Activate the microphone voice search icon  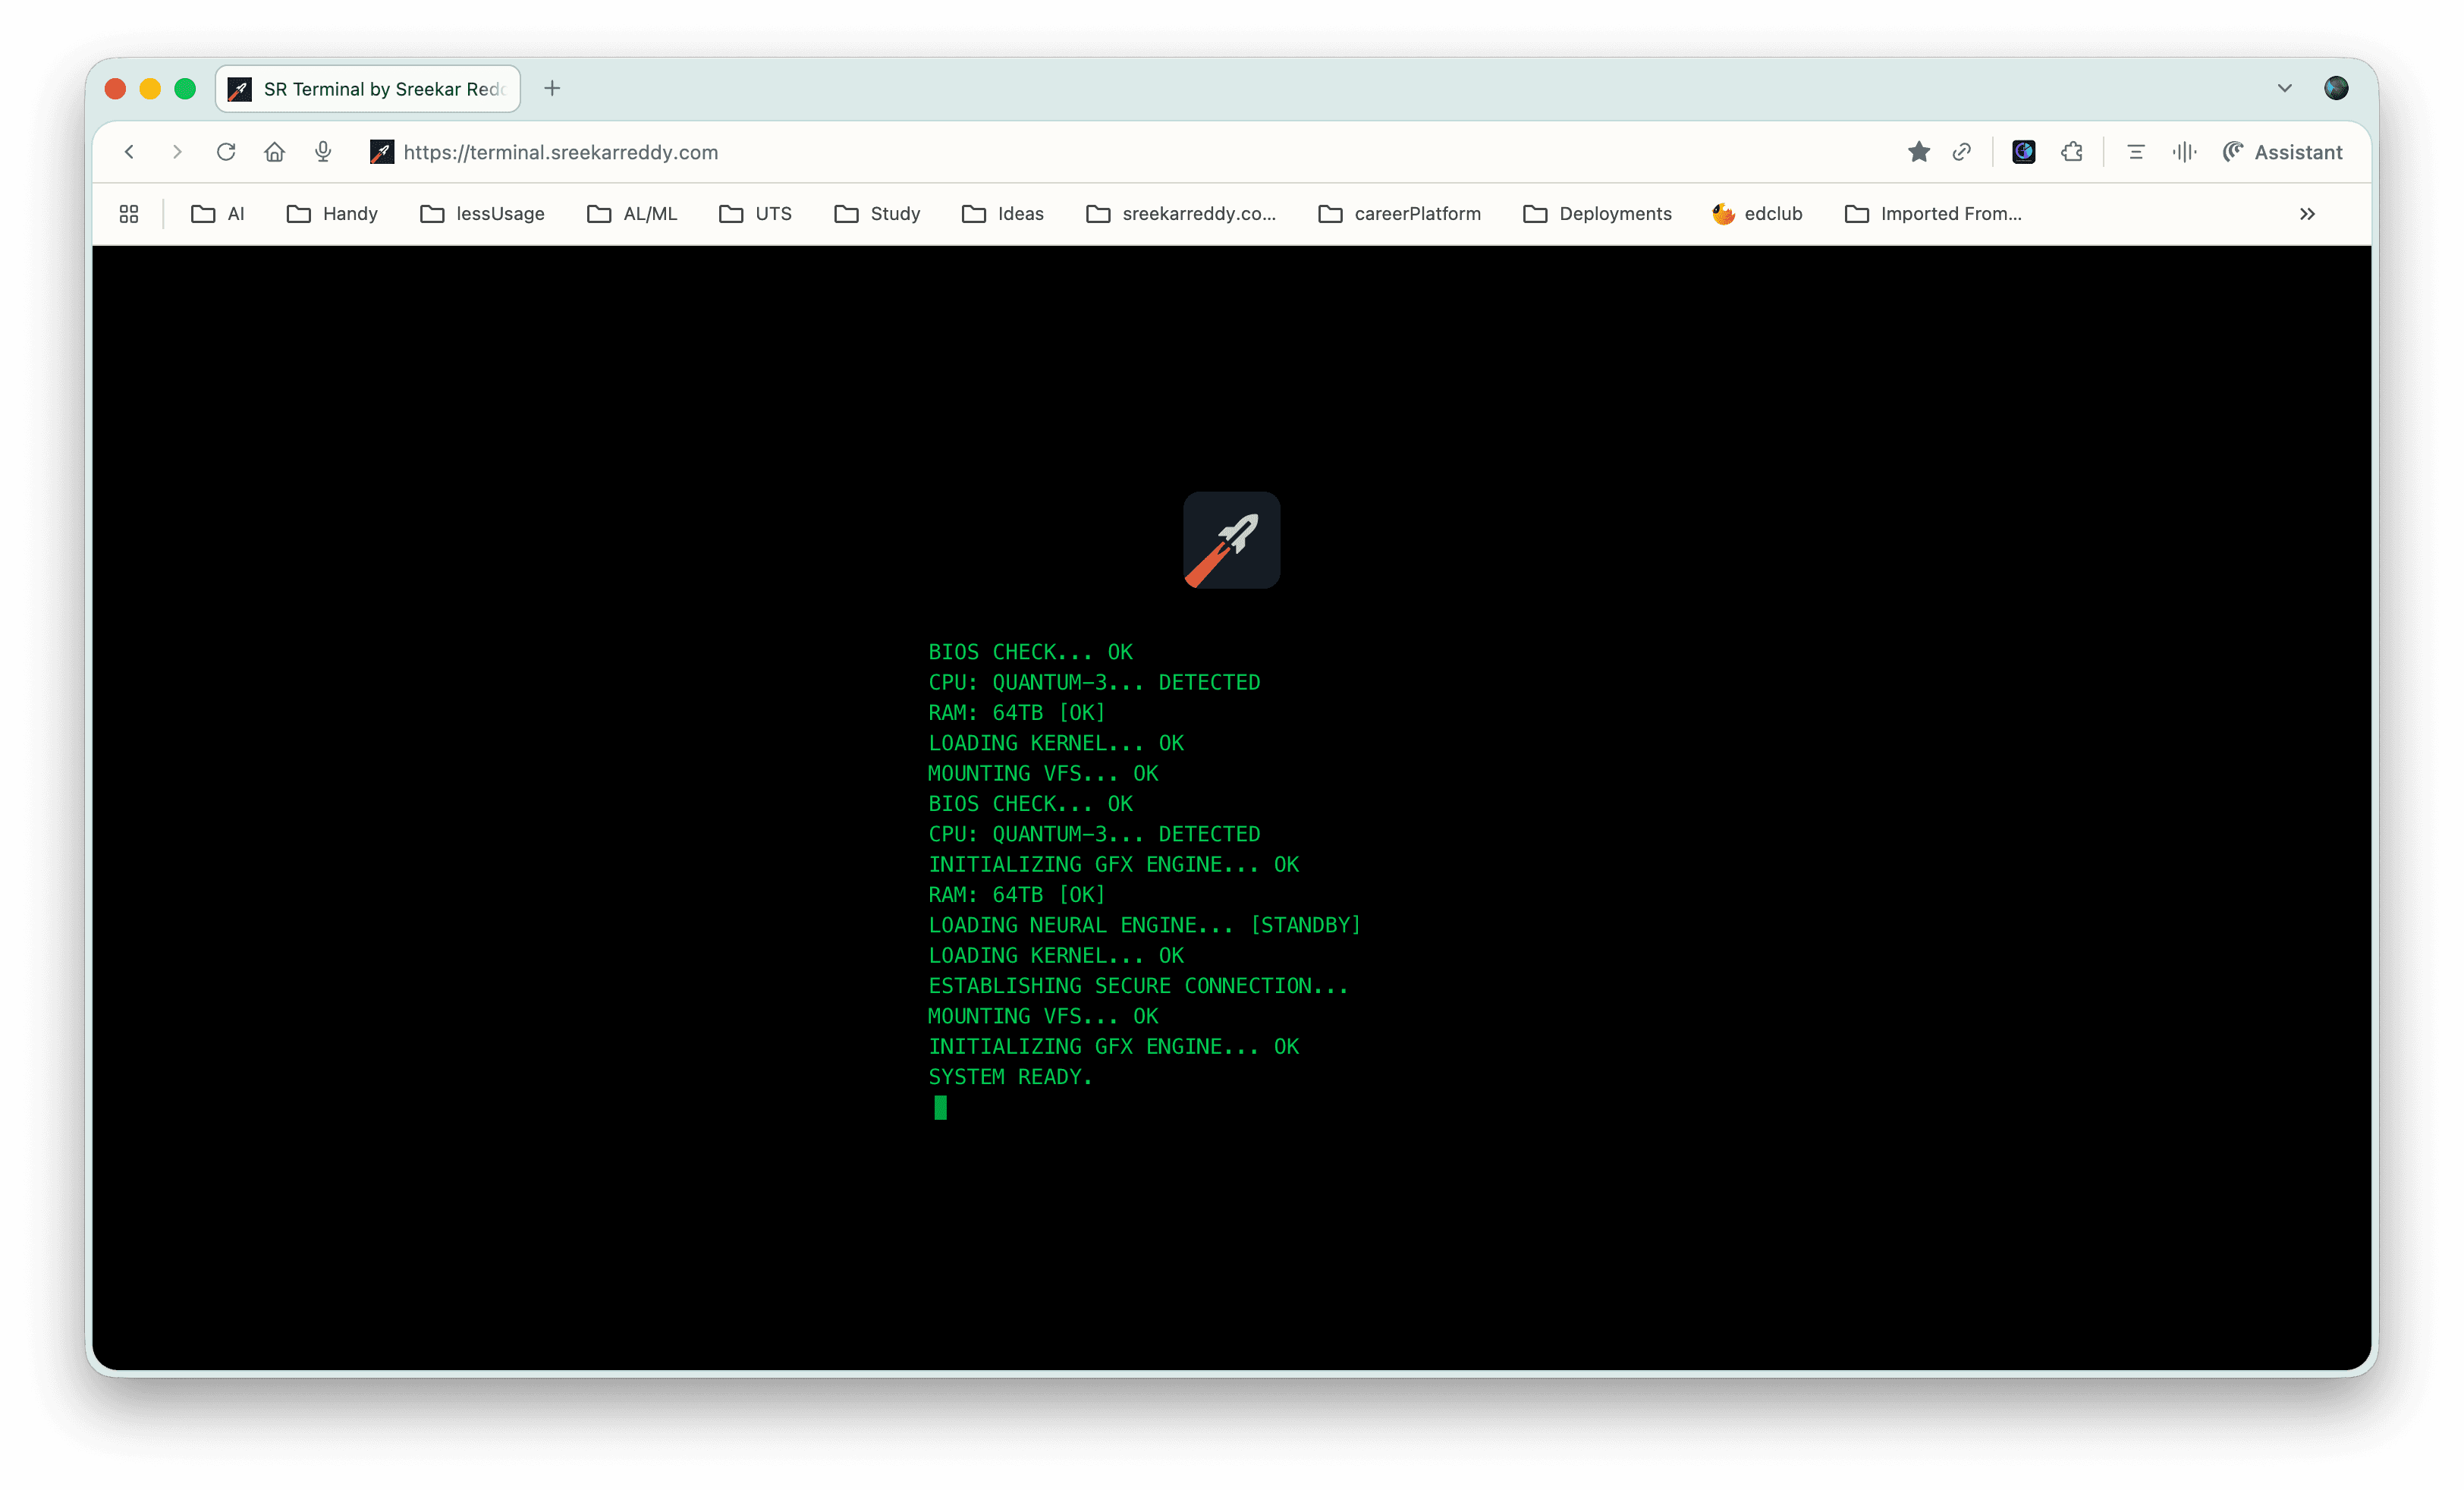[x=323, y=152]
